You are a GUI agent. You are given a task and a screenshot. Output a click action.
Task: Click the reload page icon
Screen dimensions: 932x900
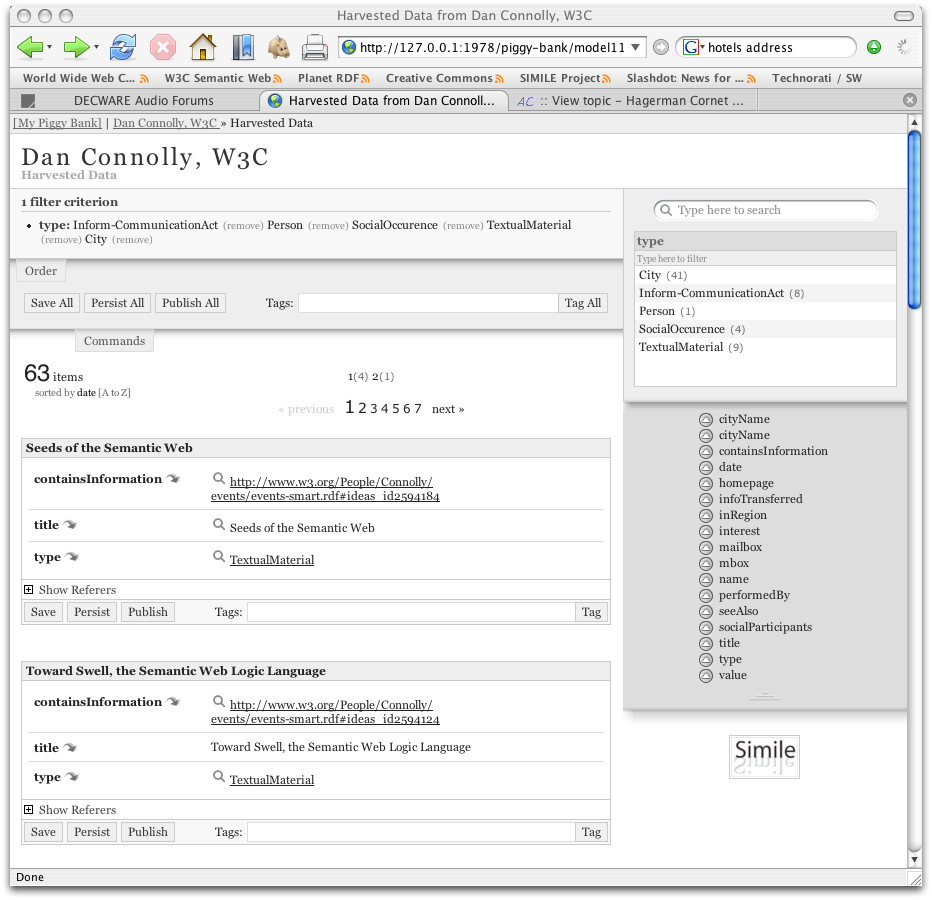pyautogui.click(x=123, y=47)
